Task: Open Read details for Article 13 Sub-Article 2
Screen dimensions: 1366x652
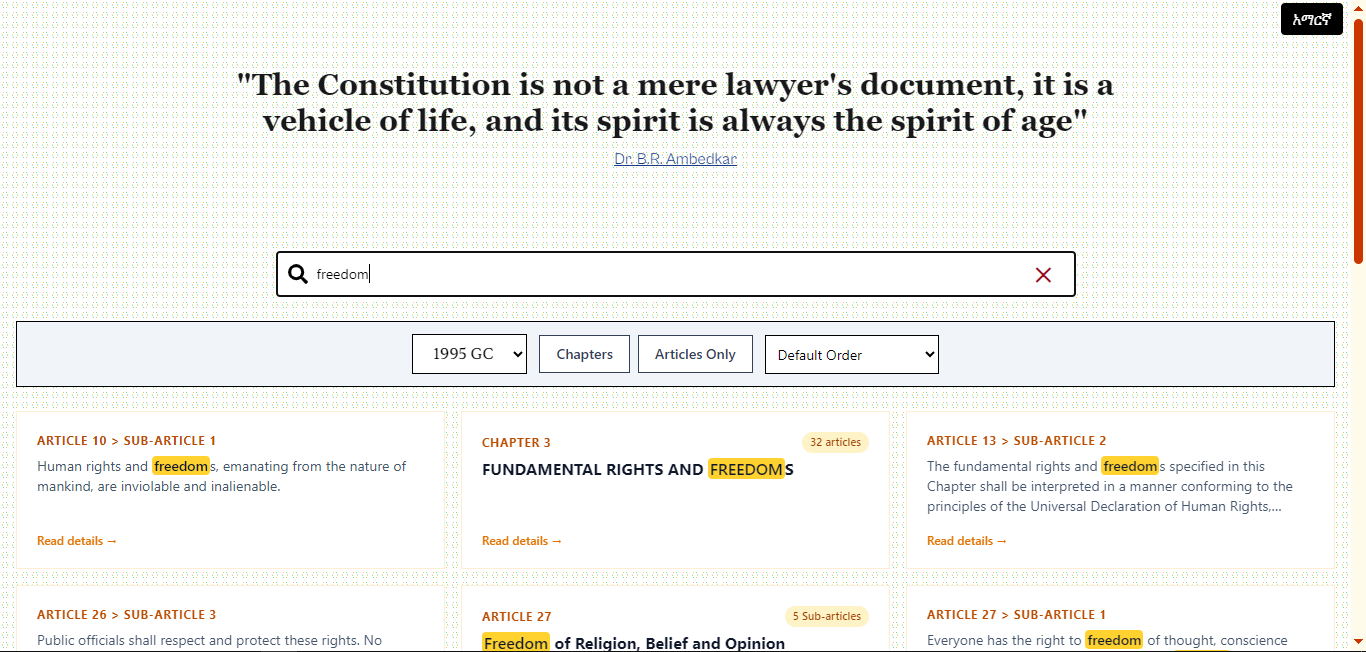Action: (967, 541)
